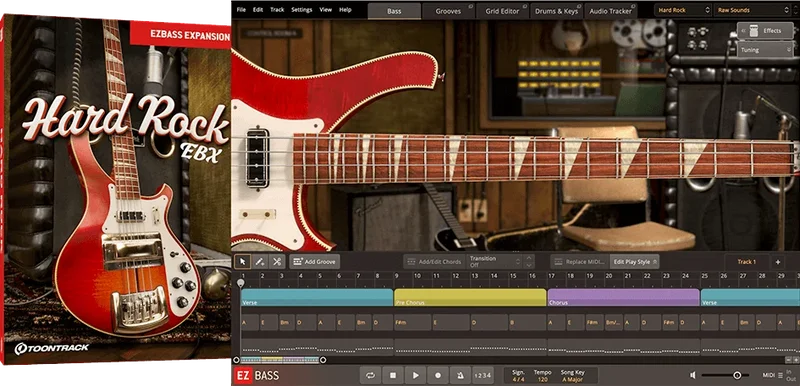Click the playhead marker at bar 1
800x386 pixels.
click(x=241, y=282)
